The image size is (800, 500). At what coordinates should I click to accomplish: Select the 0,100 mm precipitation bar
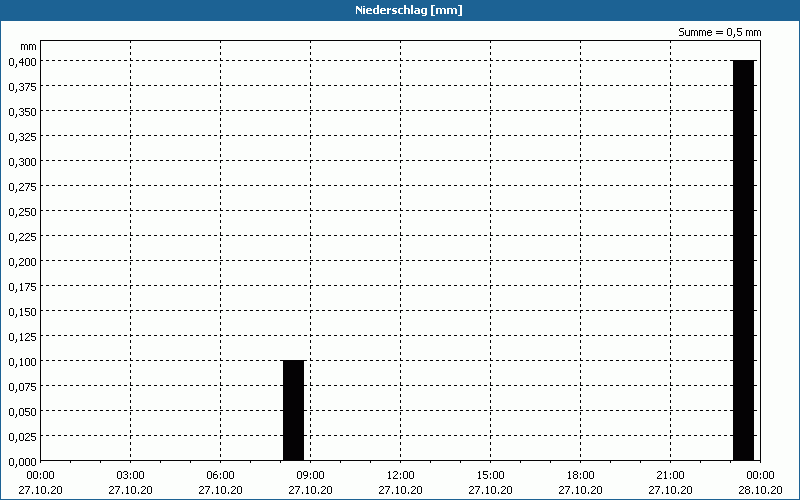point(293,411)
